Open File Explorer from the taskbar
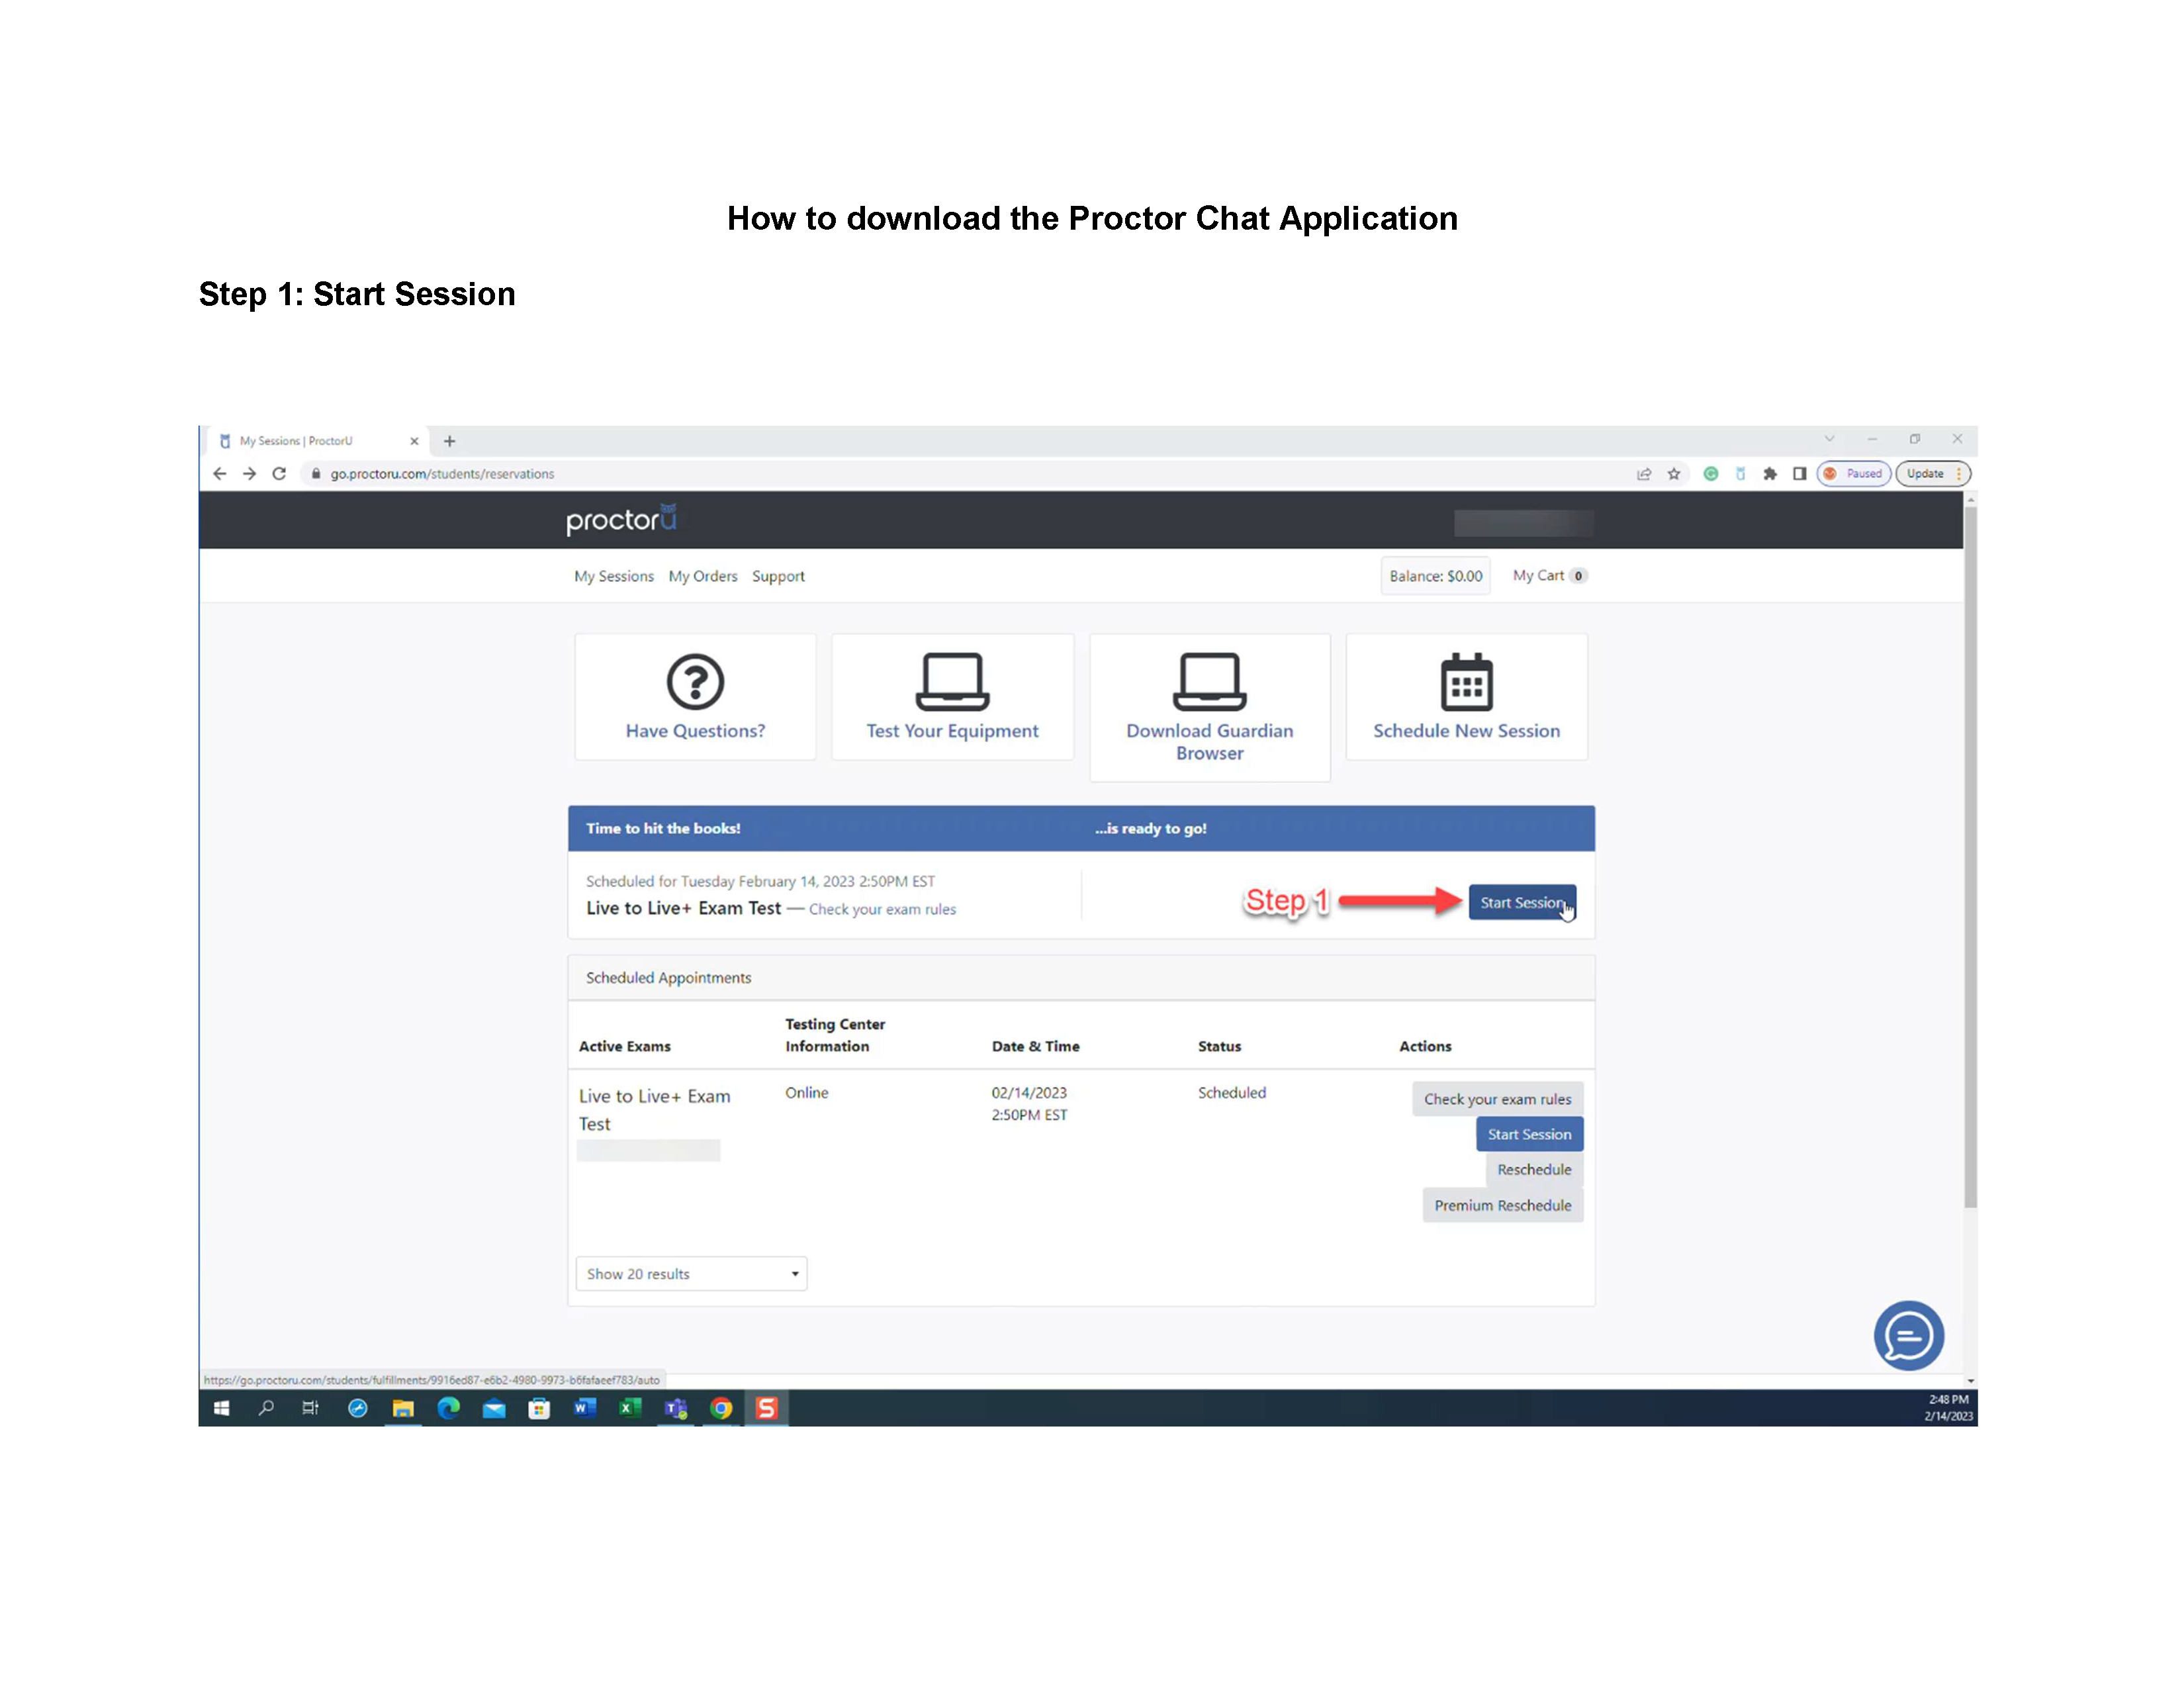Image resolution: width=2184 pixels, height=1688 pixels. (x=403, y=1408)
